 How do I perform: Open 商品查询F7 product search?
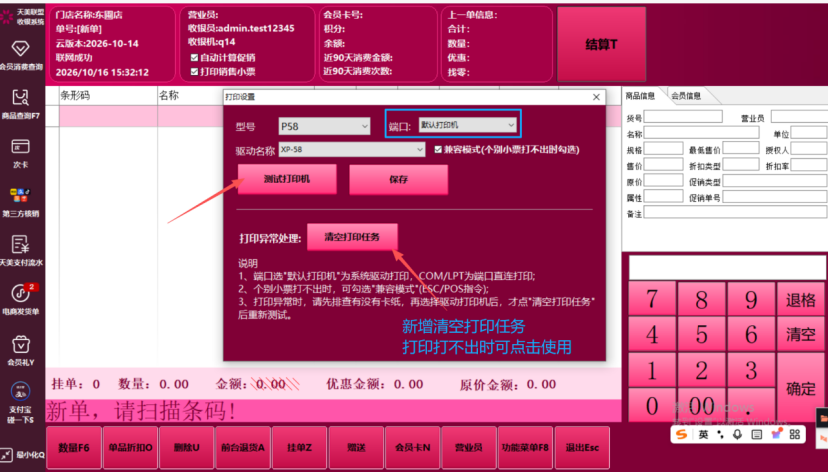point(21,104)
